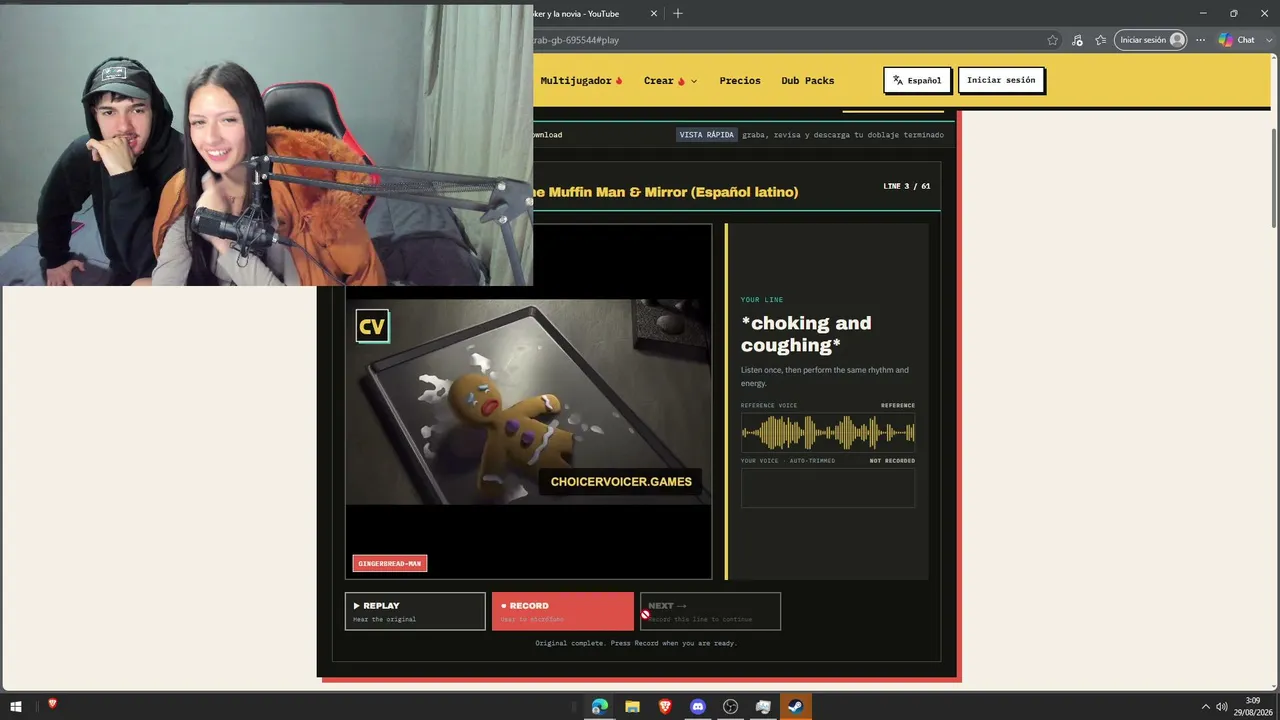Image resolution: width=1280 pixels, height=720 pixels.
Task: Expand the Crear dropdown menu
Action: 670,81
